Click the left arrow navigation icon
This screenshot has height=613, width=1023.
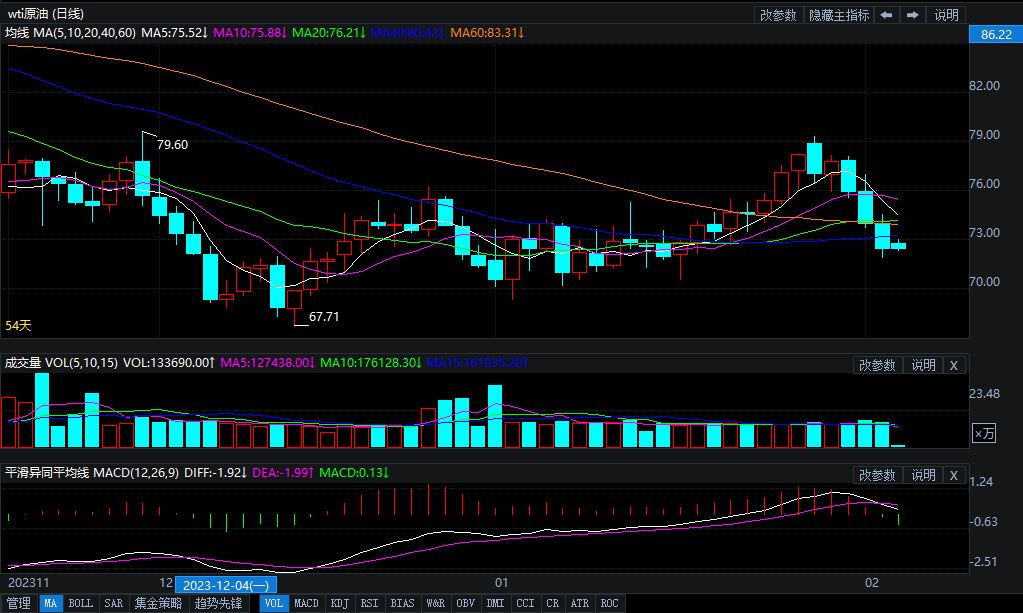pos(886,15)
